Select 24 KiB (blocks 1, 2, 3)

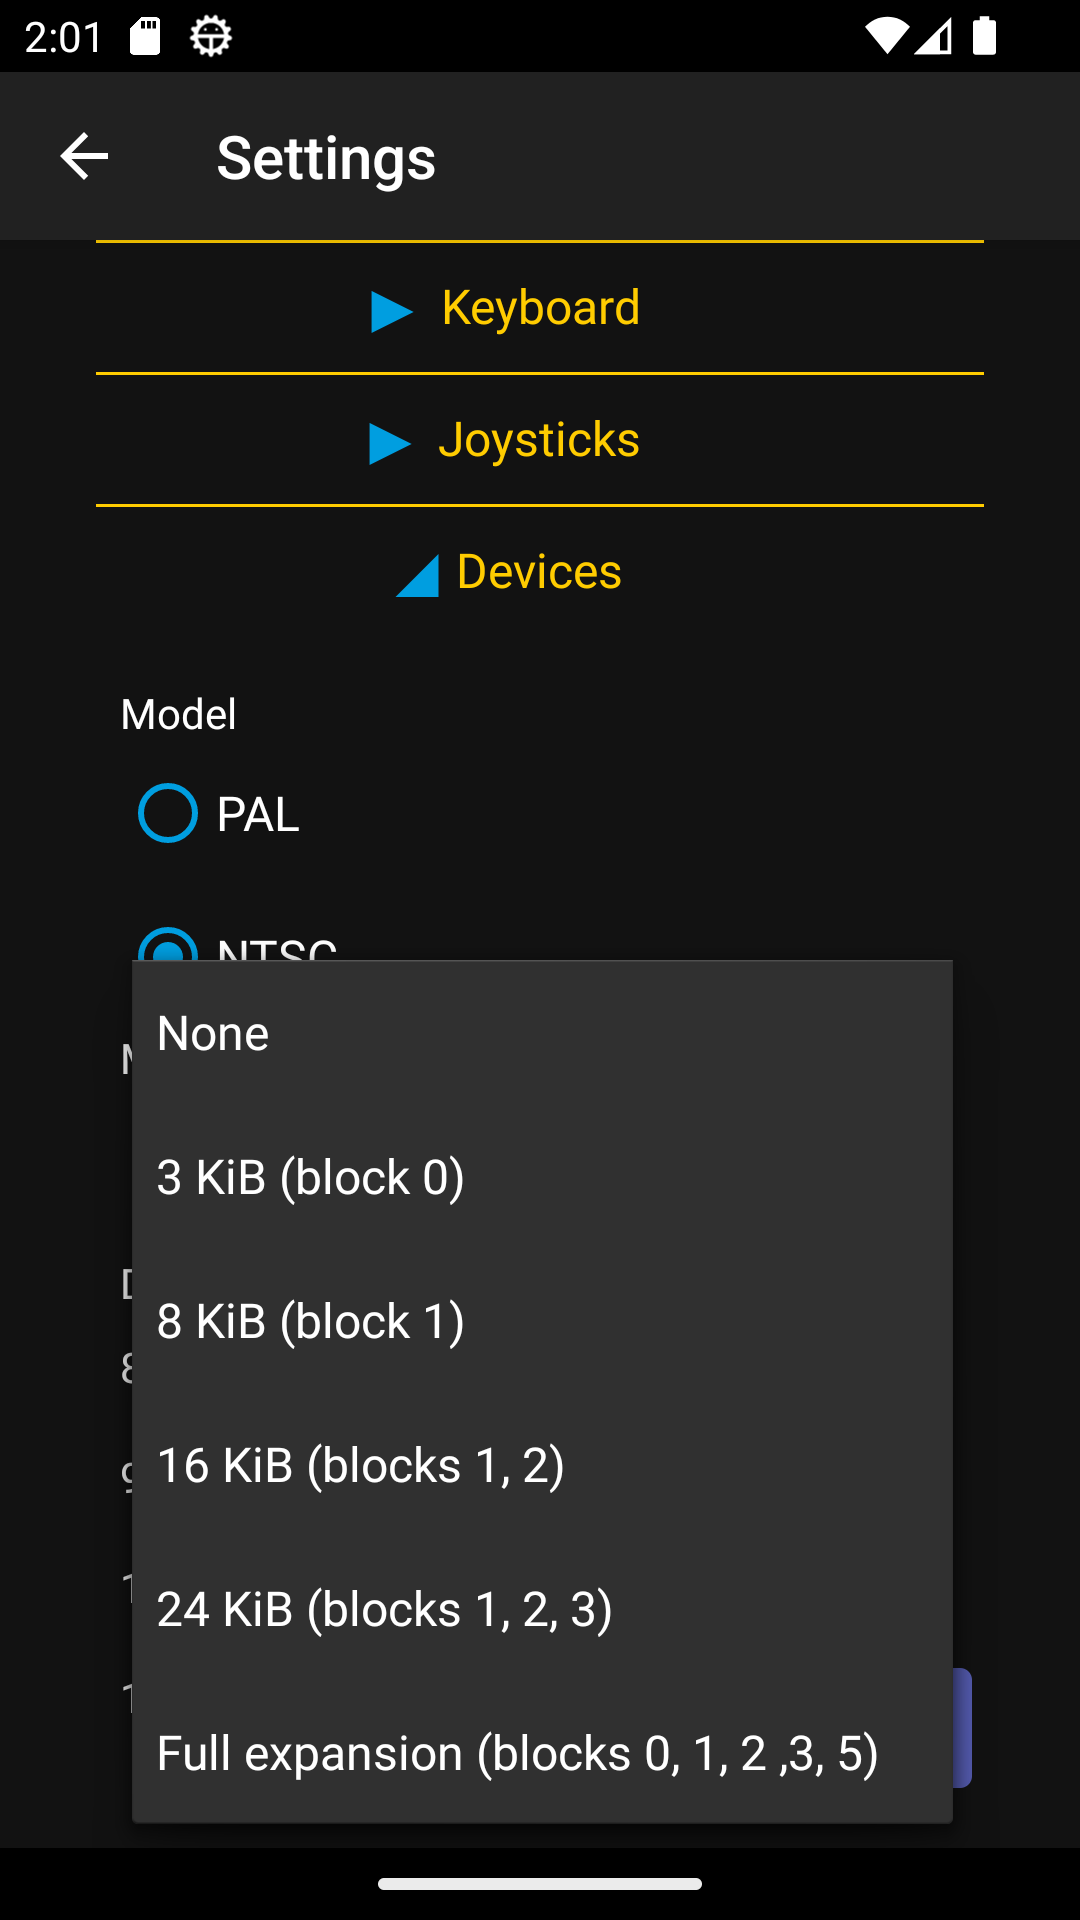click(x=541, y=1609)
